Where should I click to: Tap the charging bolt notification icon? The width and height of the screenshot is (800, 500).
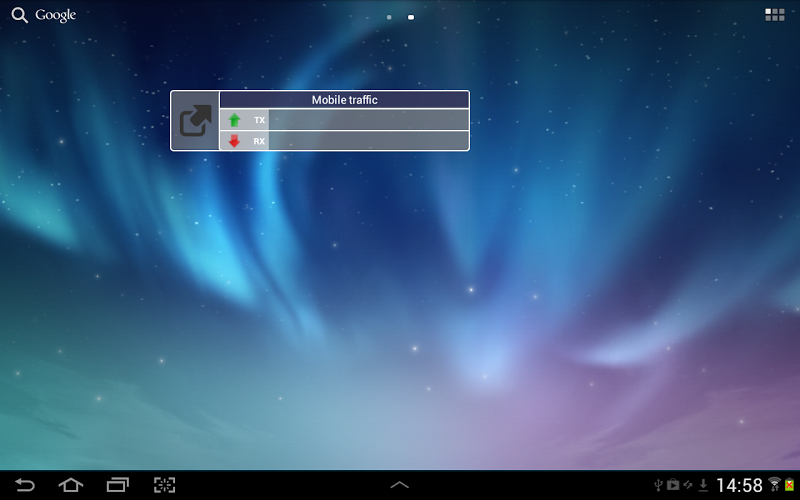(x=688, y=485)
